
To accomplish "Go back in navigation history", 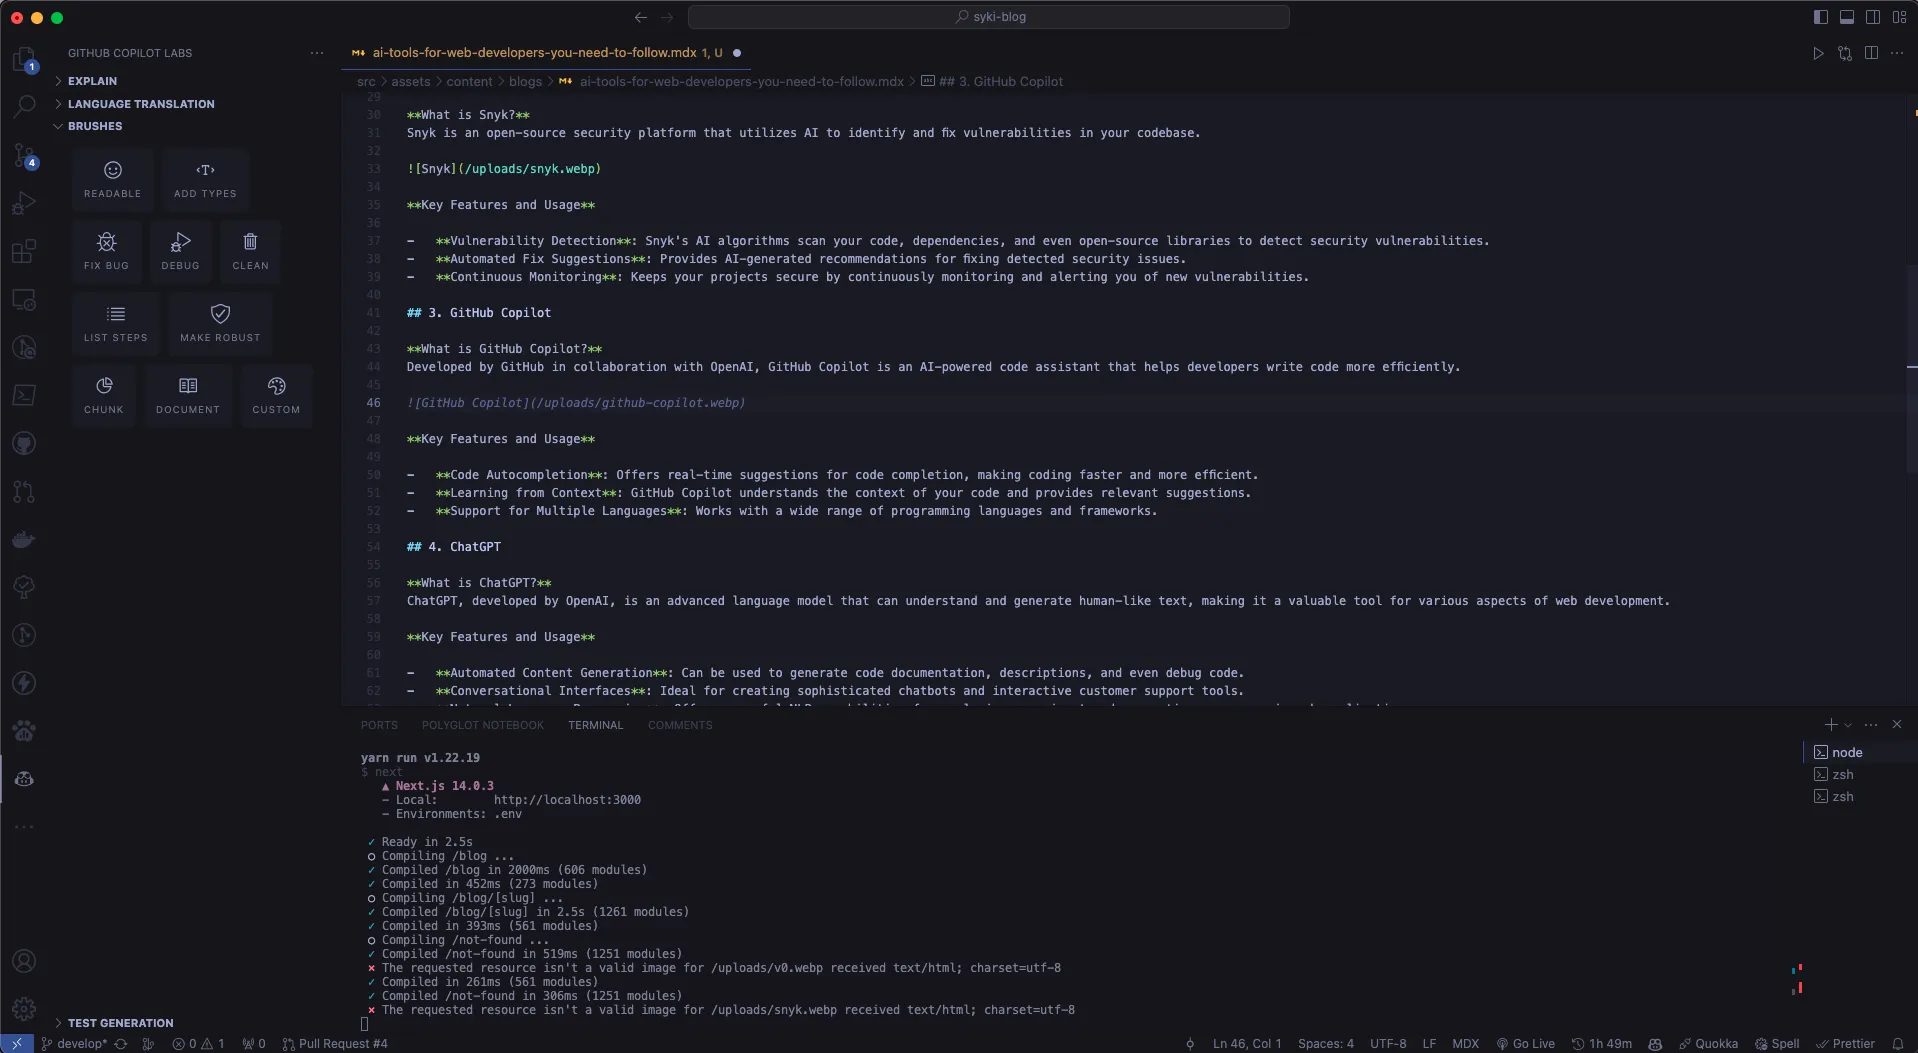I will (x=641, y=17).
